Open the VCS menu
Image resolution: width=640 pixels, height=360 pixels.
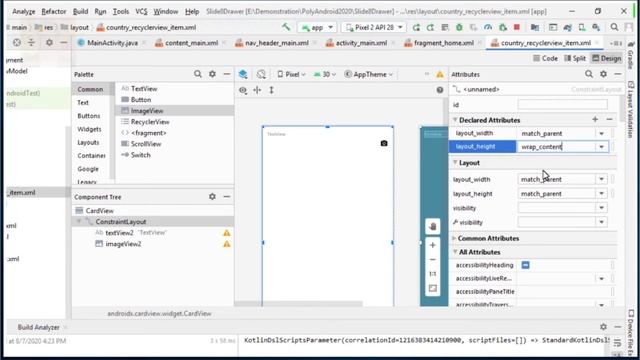(x=141, y=11)
